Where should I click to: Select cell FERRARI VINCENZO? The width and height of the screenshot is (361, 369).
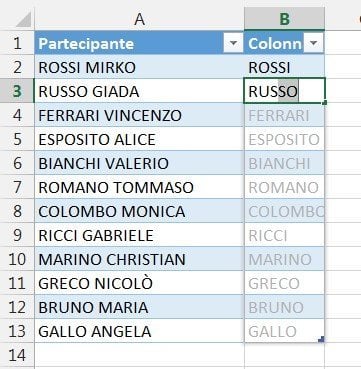pos(139,115)
